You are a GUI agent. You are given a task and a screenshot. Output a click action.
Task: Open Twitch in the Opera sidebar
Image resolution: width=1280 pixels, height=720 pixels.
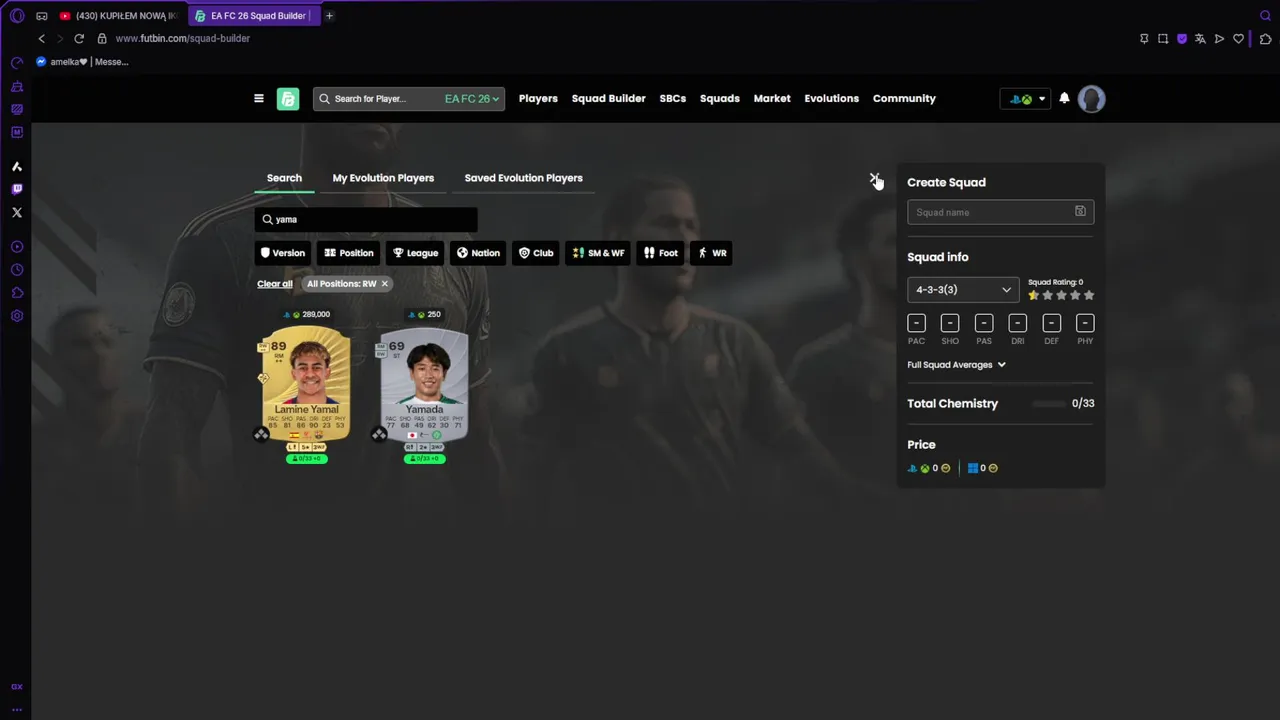pos(17,189)
